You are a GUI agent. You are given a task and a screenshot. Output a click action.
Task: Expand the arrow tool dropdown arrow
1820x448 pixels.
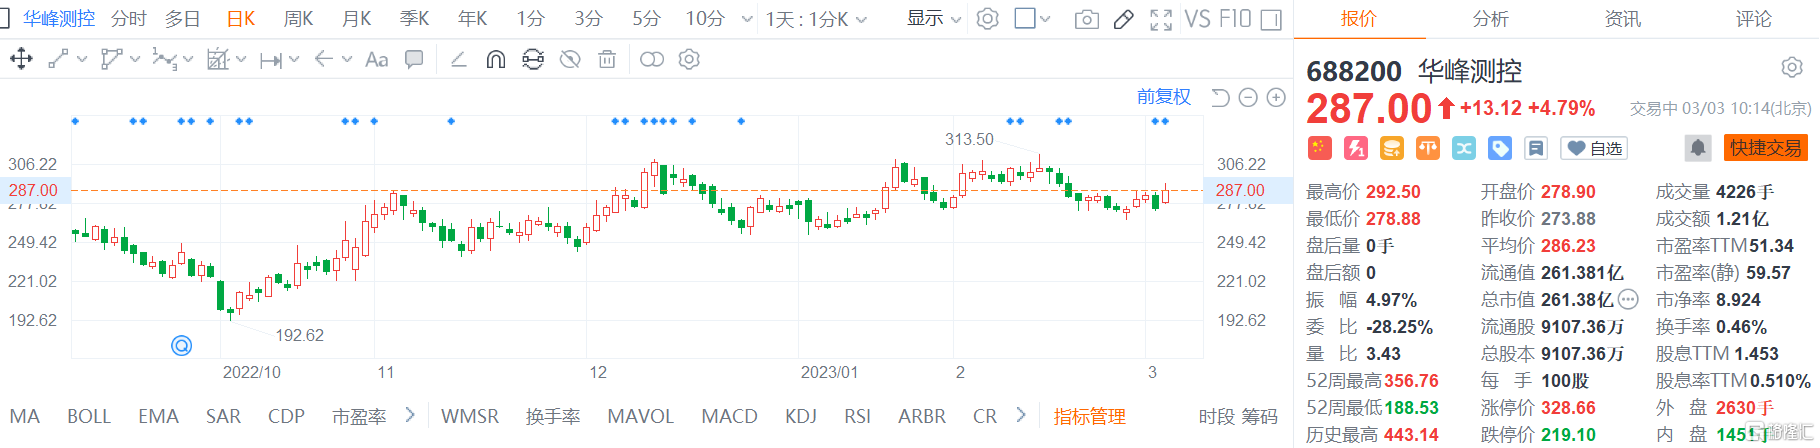click(347, 60)
